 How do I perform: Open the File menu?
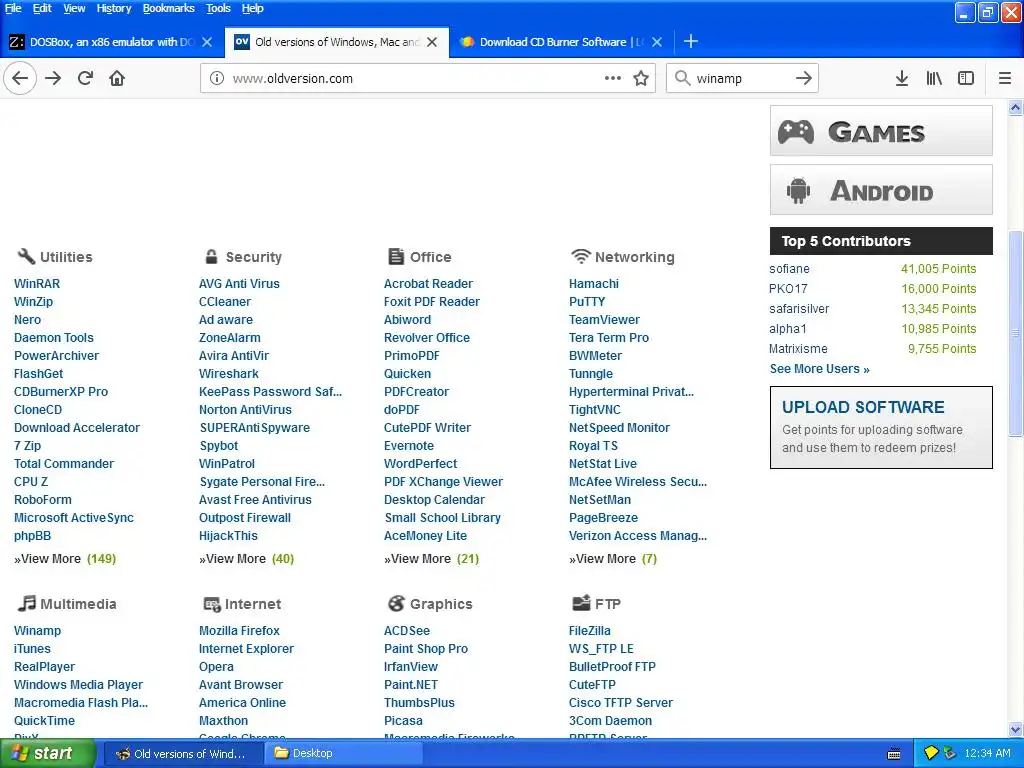click(x=13, y=8)
